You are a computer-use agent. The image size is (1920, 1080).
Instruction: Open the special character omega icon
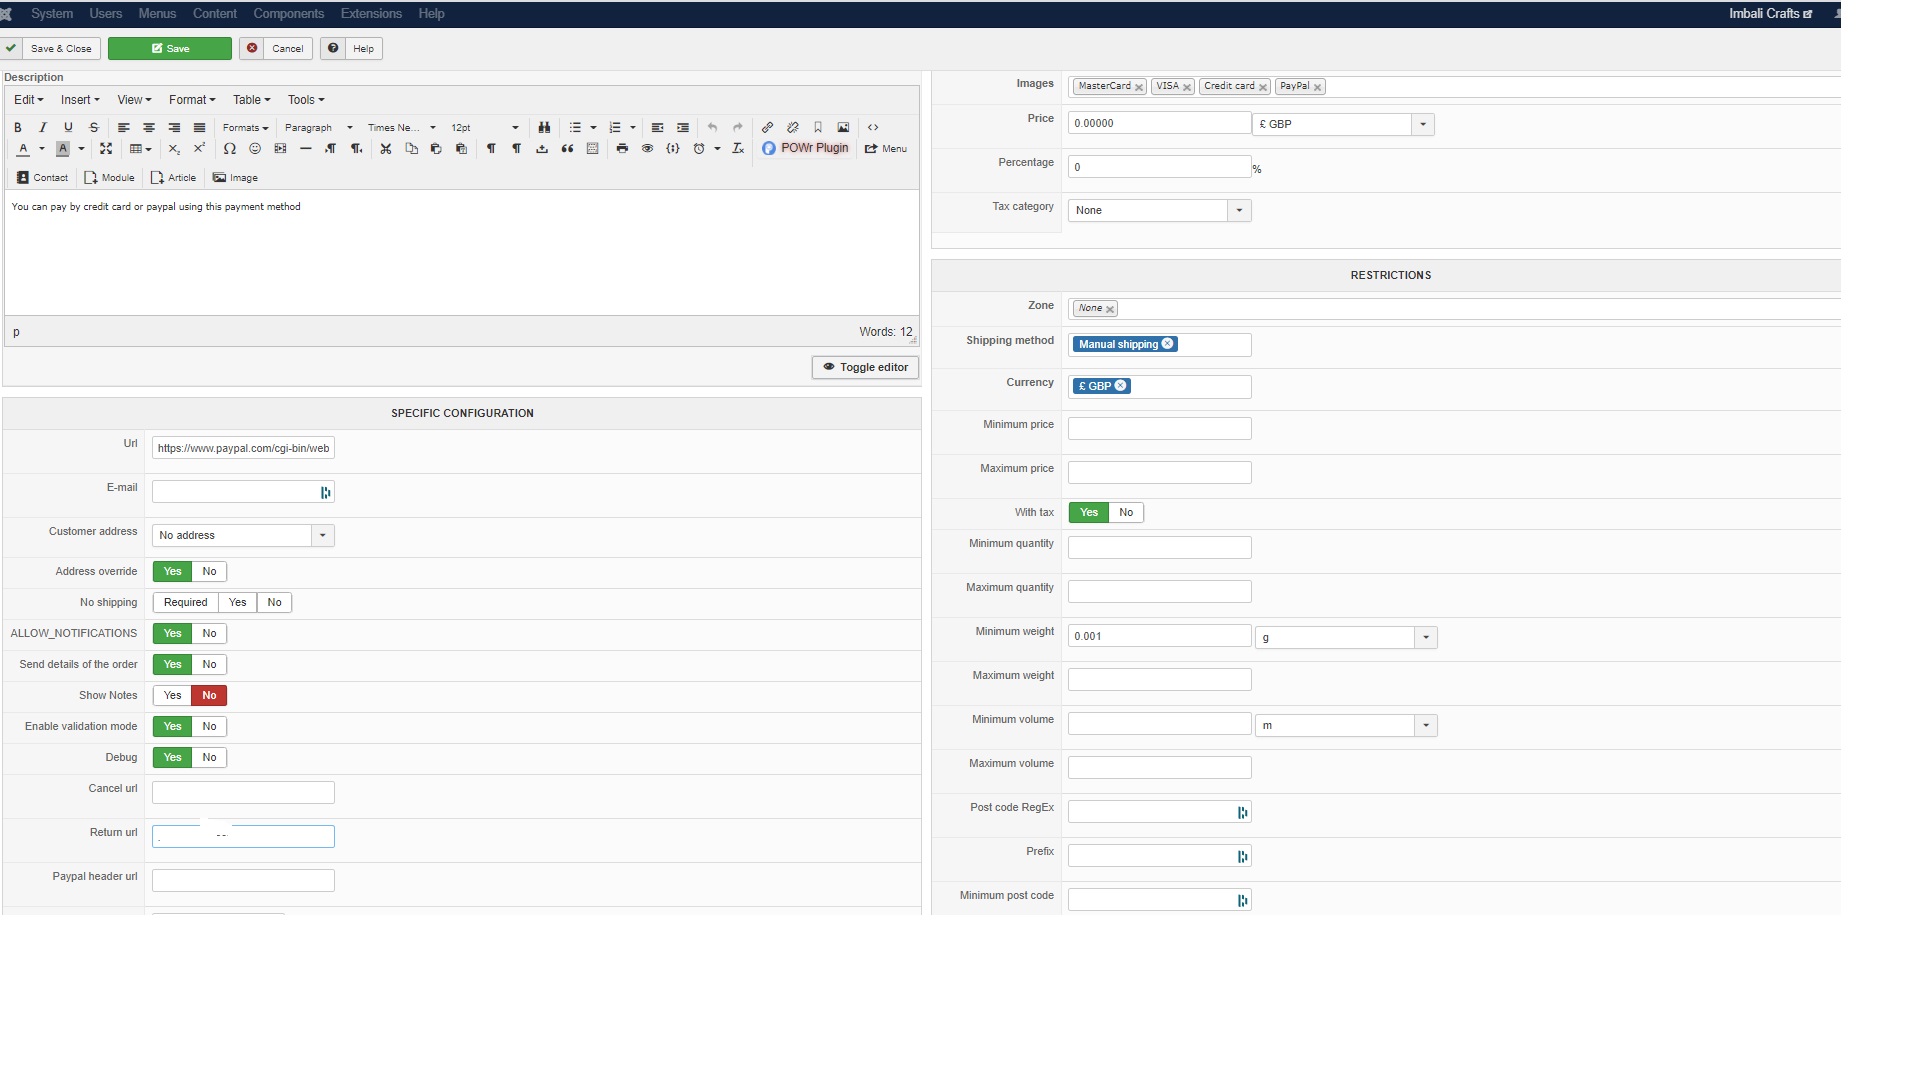pyautogui.click(x=230, y=149)
